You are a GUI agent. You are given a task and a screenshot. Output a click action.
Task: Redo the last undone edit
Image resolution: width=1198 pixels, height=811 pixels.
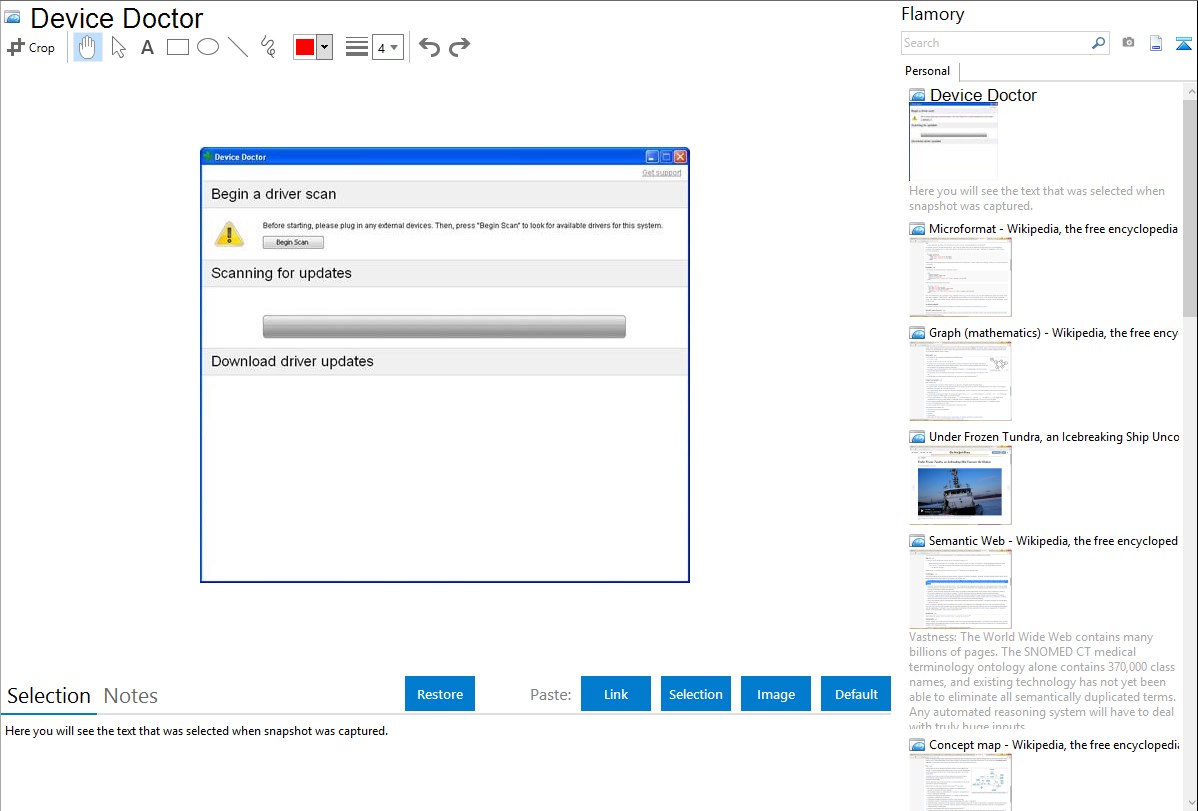pyautogui.click(x=460, y=47)
